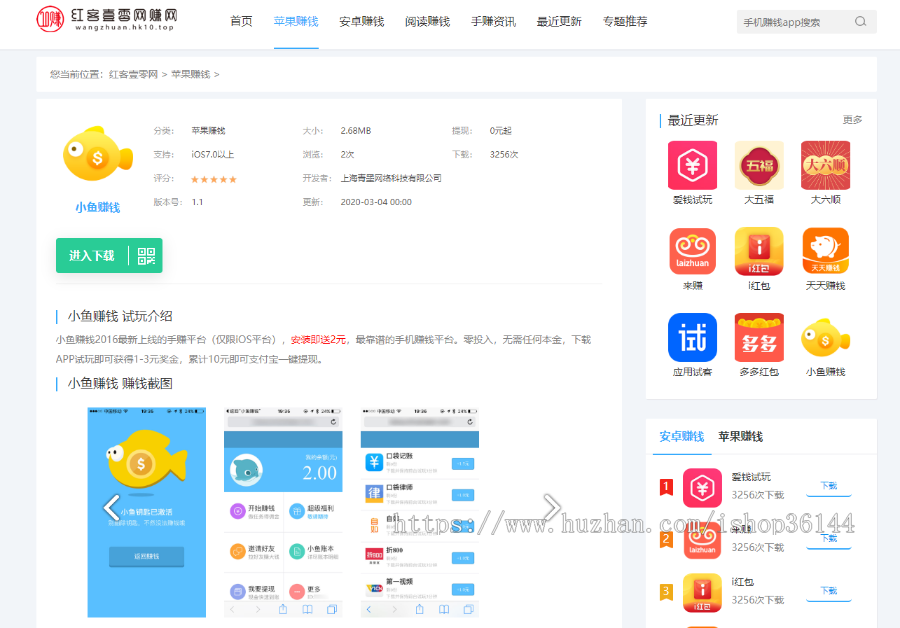Screen dimensions: 900x628
Task: Open second screenshot showing 2.00 balance
Action: click(283, 513)
